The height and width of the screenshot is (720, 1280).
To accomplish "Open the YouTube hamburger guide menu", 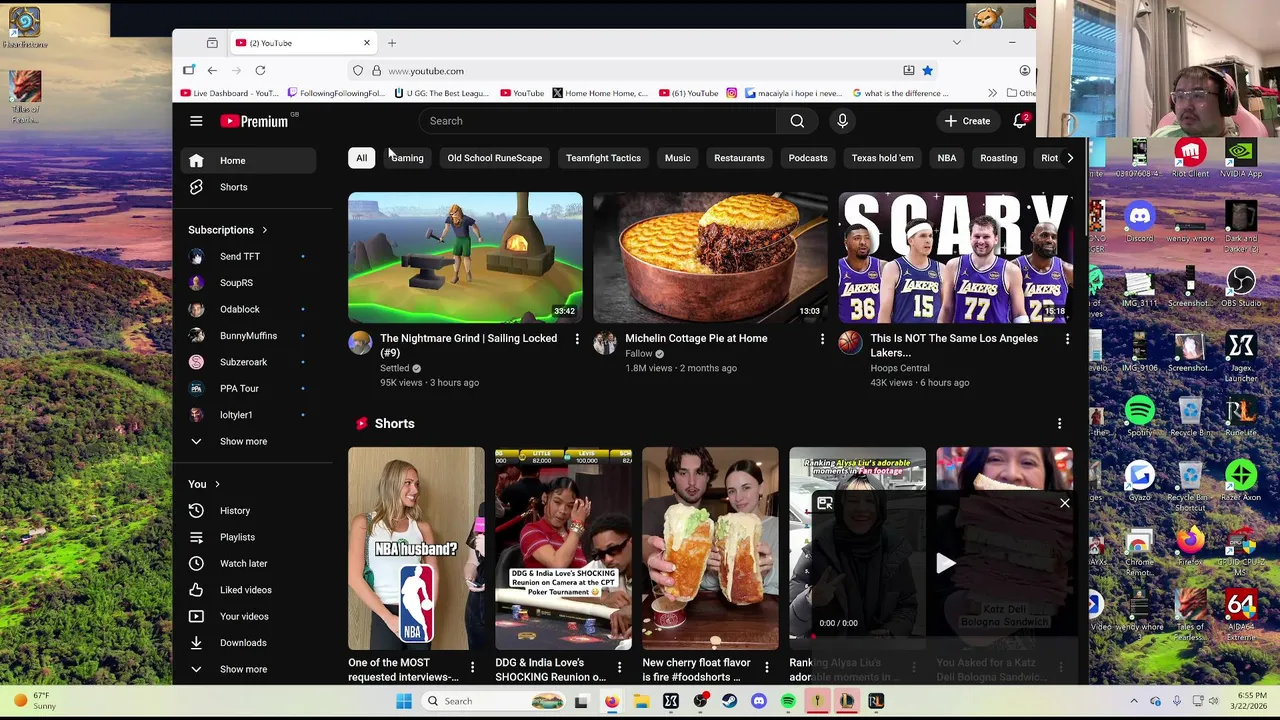I will click(x=196, y=121).
